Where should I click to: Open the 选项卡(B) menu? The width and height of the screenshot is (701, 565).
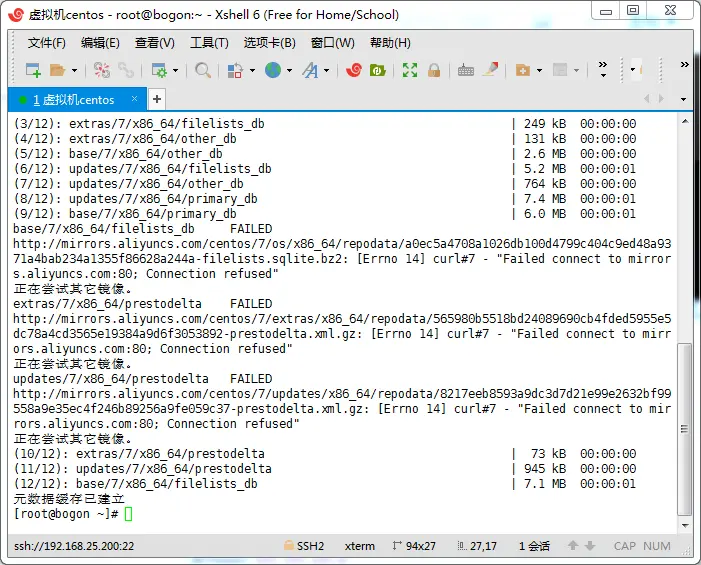tap(270, 43)
